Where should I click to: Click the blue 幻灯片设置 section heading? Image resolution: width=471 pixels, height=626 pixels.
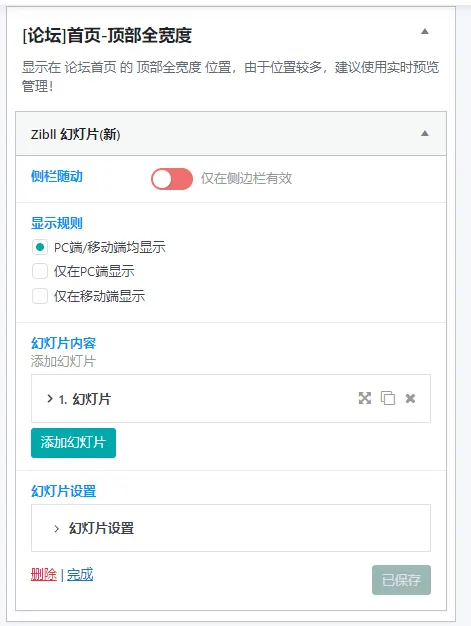tap(63, 491)
